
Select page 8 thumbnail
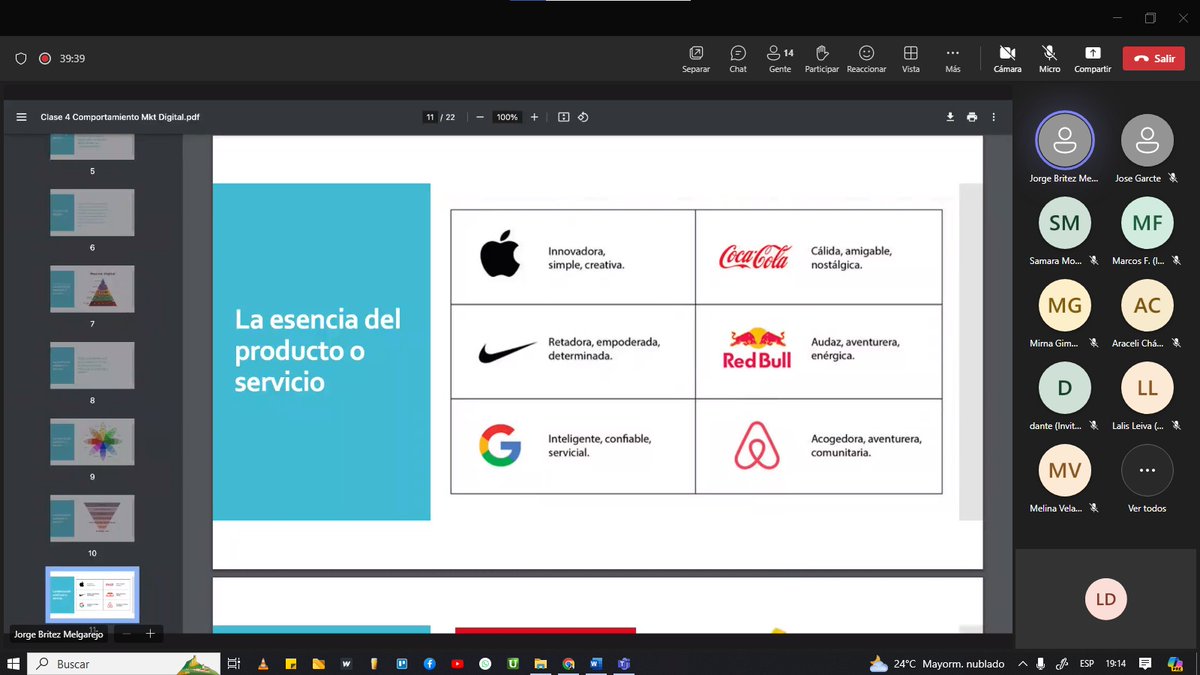(x=92, y=366)
